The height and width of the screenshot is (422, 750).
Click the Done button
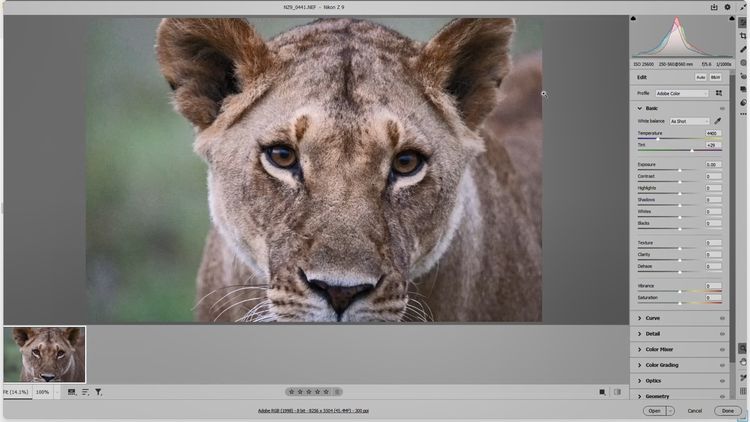coord(727,410)
